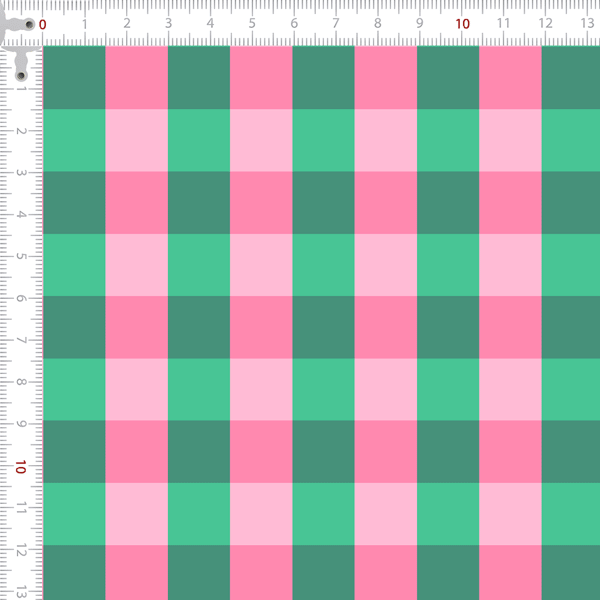
Task: Click the red 10 on vertical ruler
Action: 21,467
